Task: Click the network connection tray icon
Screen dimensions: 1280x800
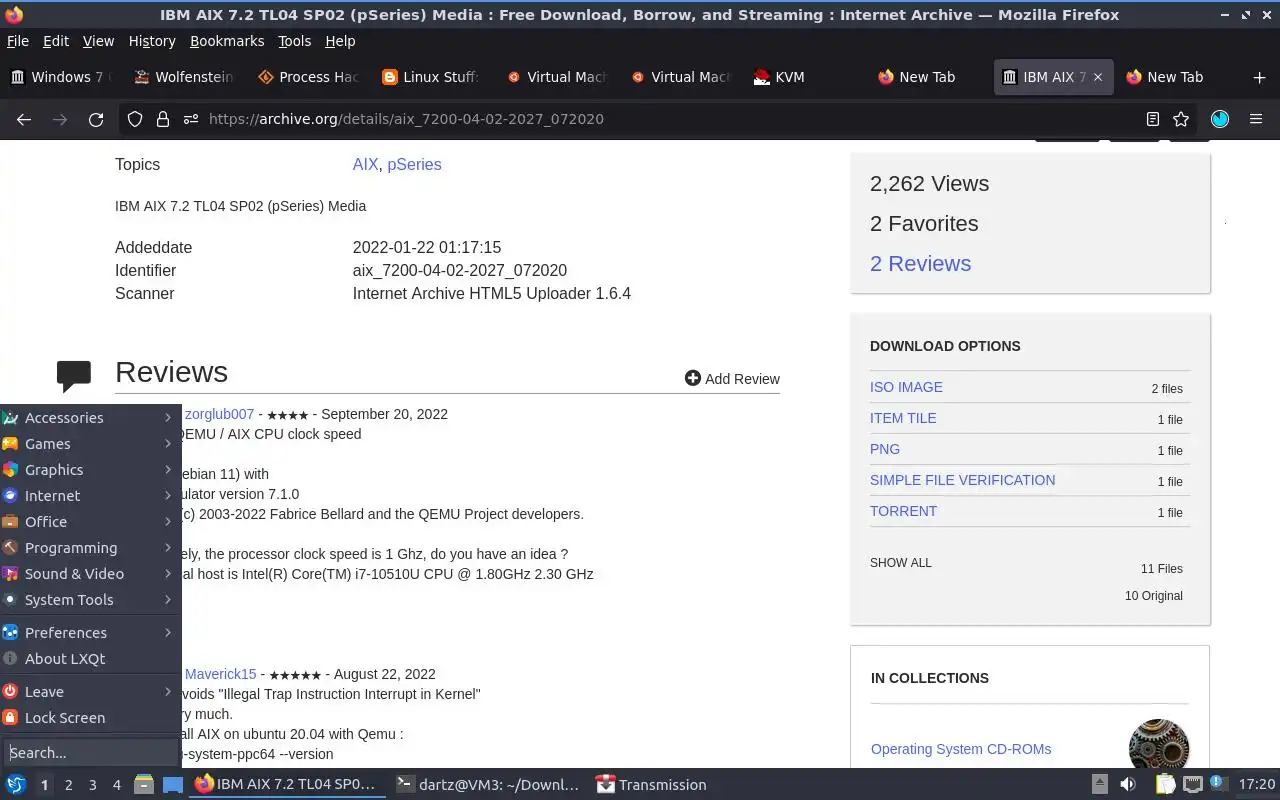Action: coord(1193,785)
